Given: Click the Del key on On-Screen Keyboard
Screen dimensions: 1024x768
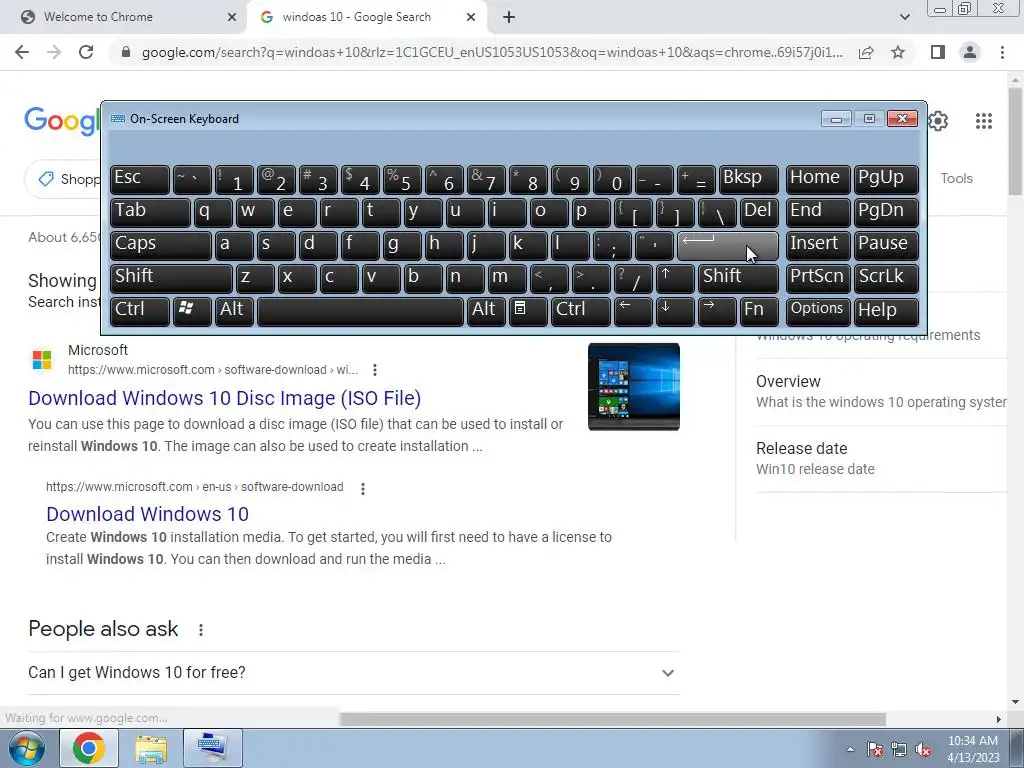Looking at the screenshot, I should tap(759, 212).
